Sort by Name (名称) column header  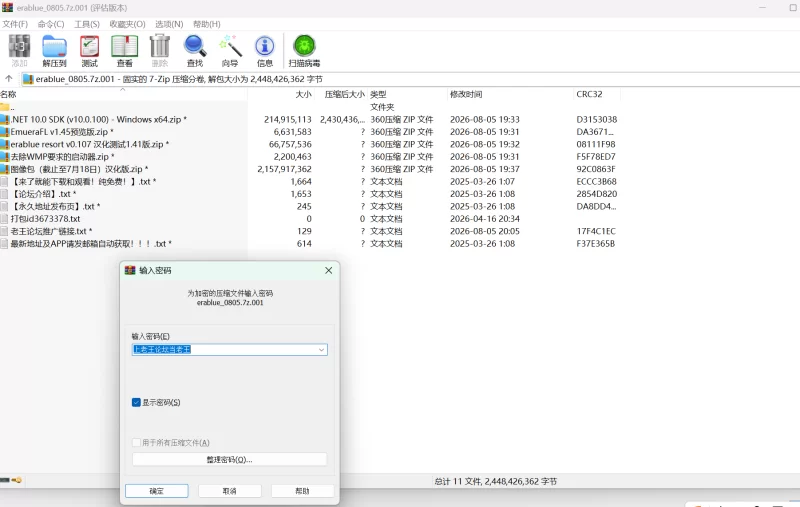(x=123, y=94)
